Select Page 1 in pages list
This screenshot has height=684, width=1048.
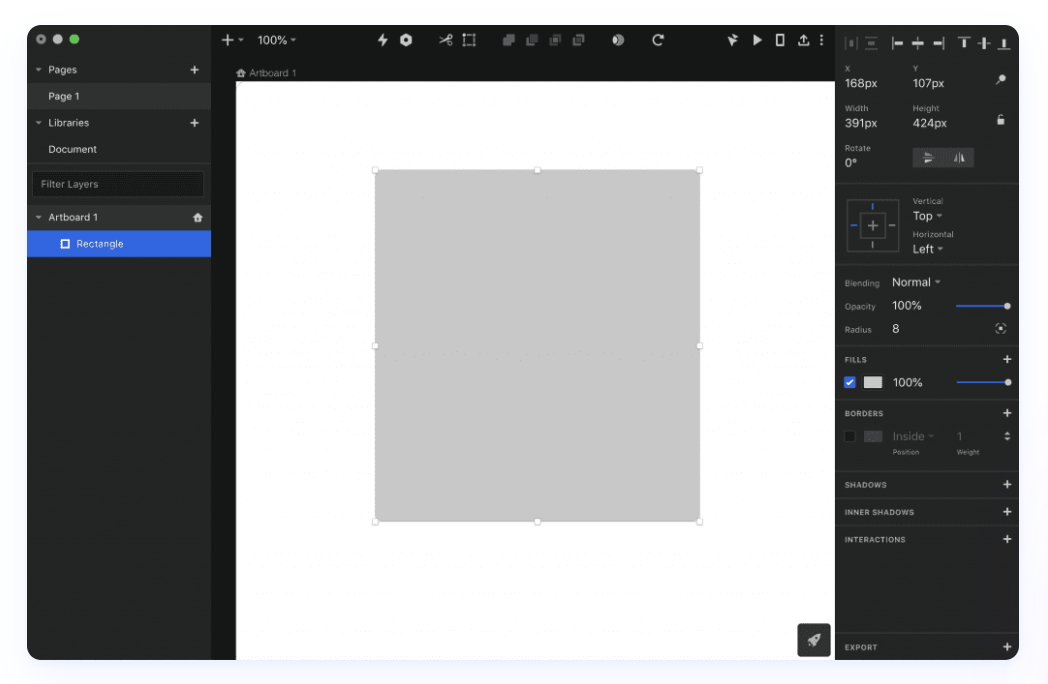coord(119,96)
